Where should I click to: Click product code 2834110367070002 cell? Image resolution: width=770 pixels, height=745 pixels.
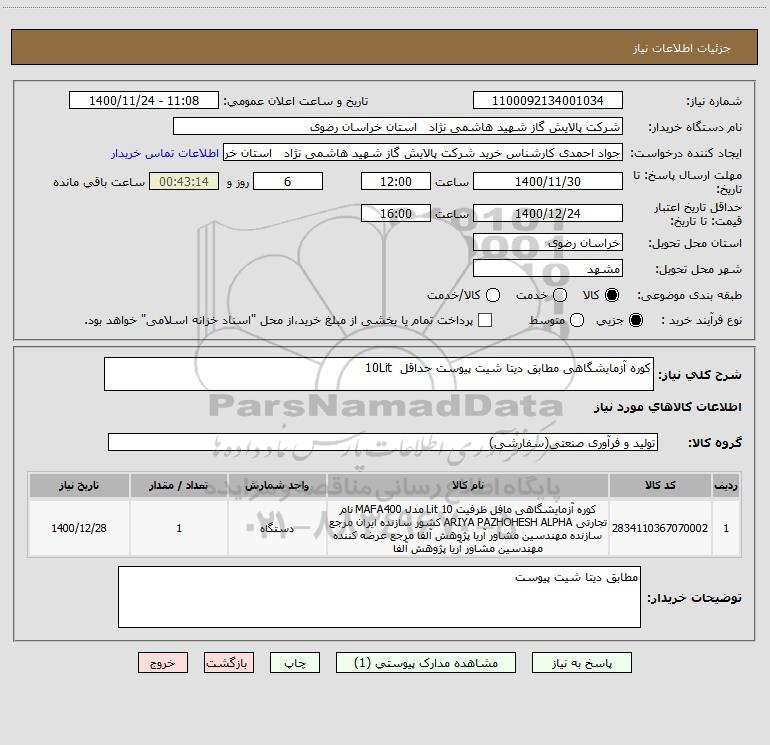[660, 528]
